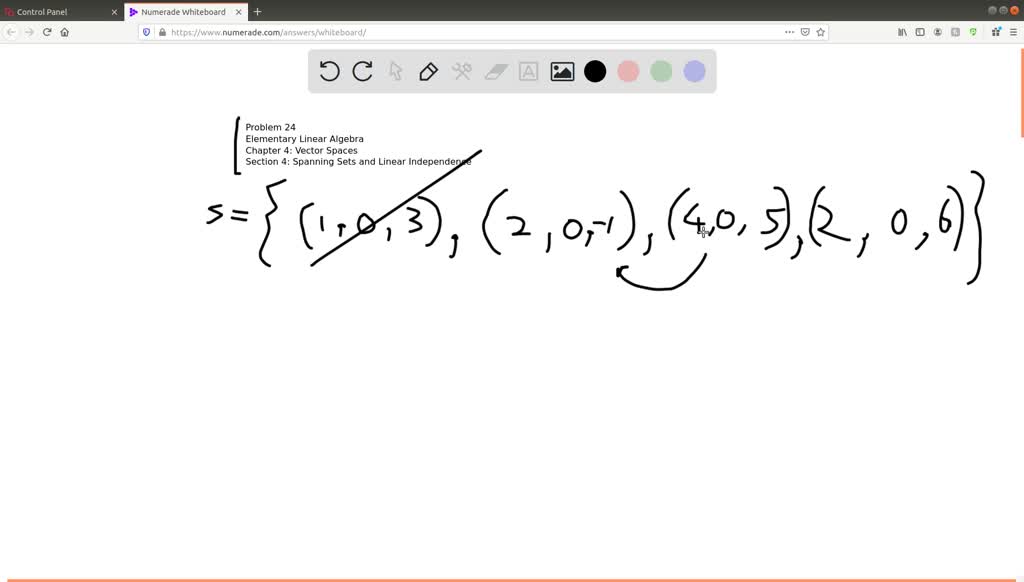This screenshot has height=582, width=1024.
Task: Reload the current page
Action: (47, 31)
